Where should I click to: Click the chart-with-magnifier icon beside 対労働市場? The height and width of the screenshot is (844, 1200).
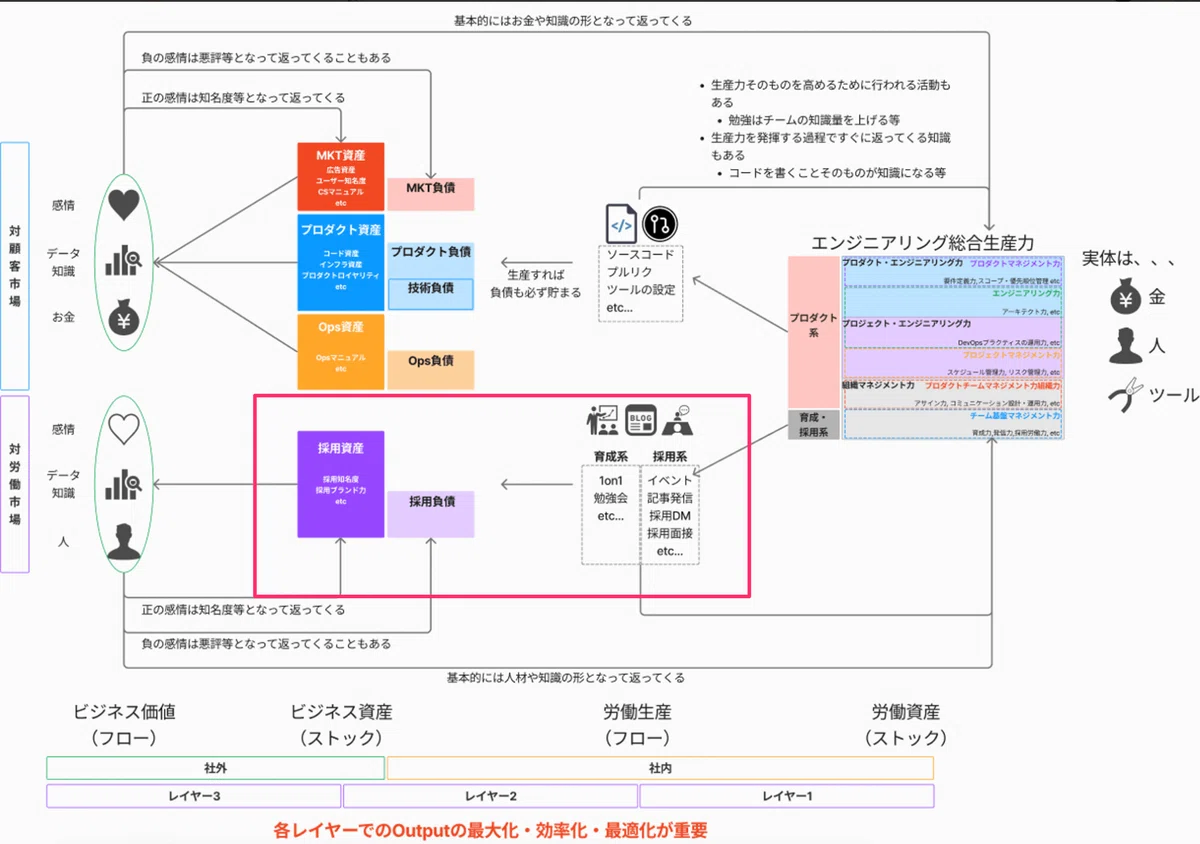point(123,484)
